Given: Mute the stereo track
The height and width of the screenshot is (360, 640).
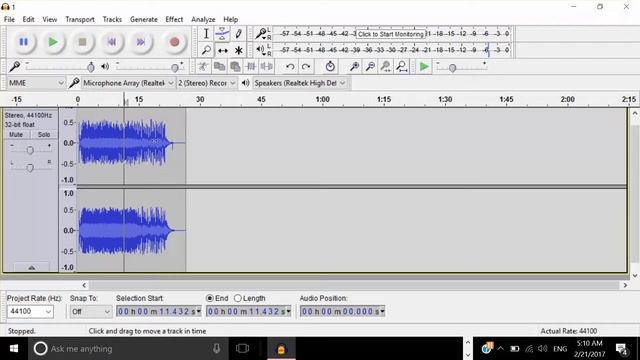Looking at the screenshot, I should [x=16, y=134].
